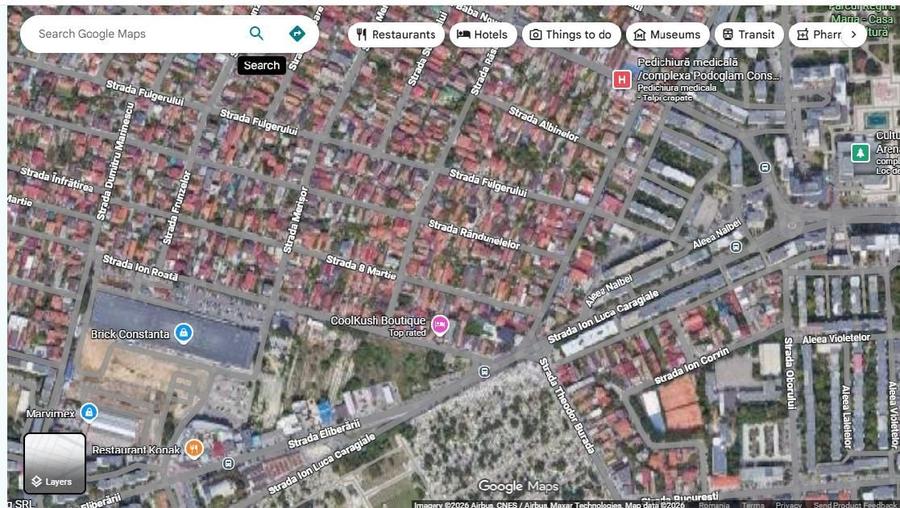Click the Marvimex label
The width and height of the screenshot is (900, 508).
click(51, 413)
